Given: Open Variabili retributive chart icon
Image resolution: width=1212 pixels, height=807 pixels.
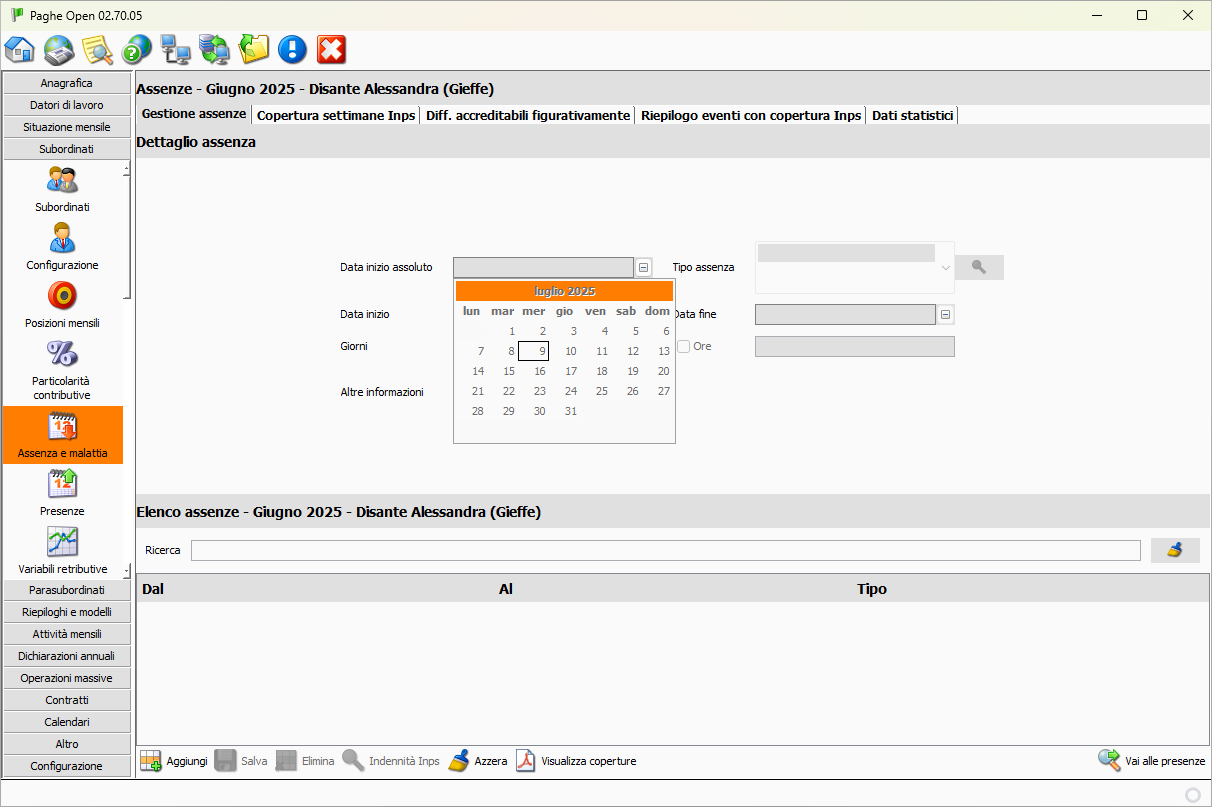Looking at the screenshot, I should click(x=62, y=543).
